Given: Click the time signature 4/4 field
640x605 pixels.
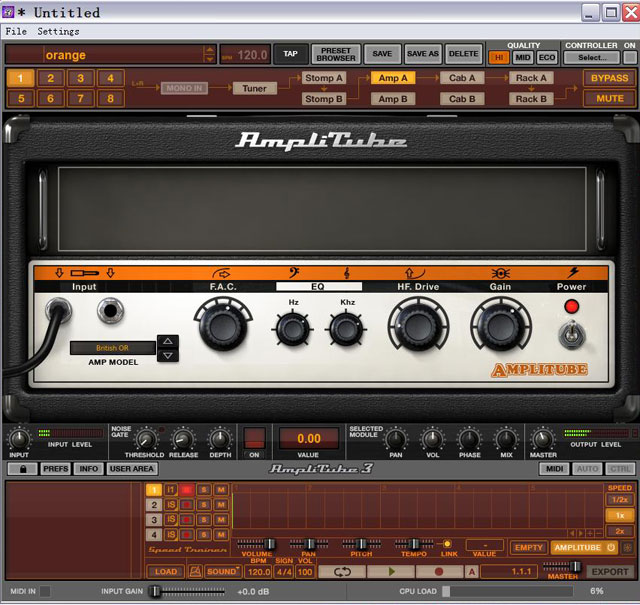Looking at the screenshot, I should pos(284,572).
